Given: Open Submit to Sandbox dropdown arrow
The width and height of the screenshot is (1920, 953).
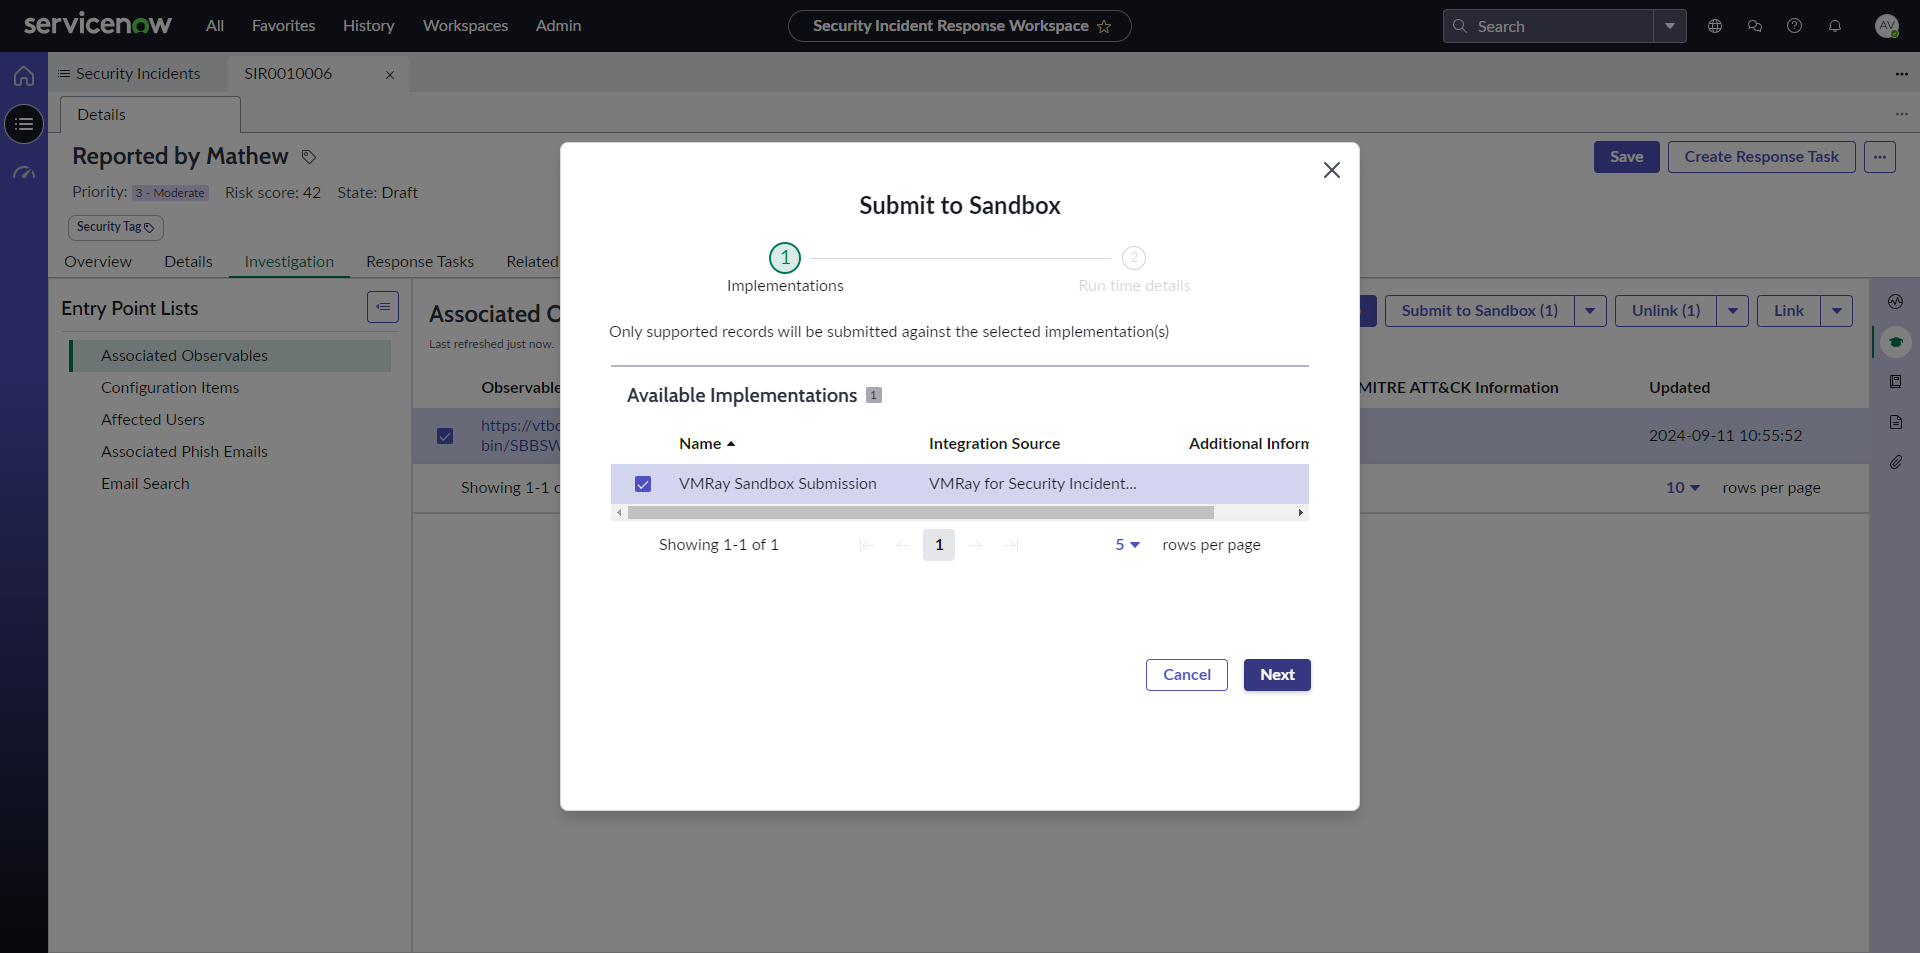Looking at the screenshot, I should 1590,311.
